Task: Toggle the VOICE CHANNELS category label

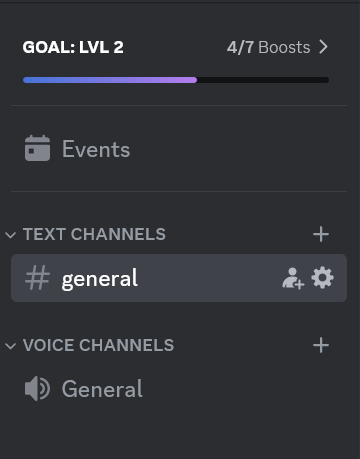Action: click(x=98, y=345)
